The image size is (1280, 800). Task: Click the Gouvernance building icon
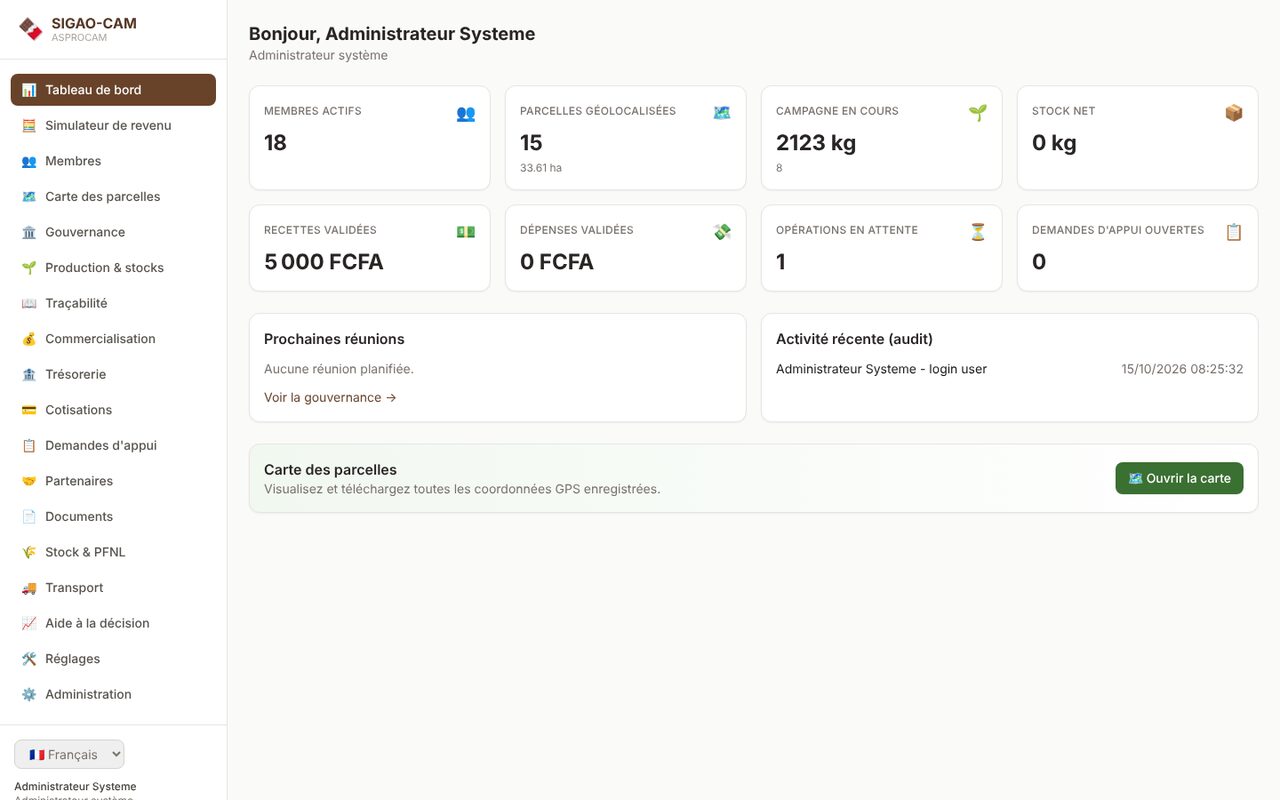[29, 232]
